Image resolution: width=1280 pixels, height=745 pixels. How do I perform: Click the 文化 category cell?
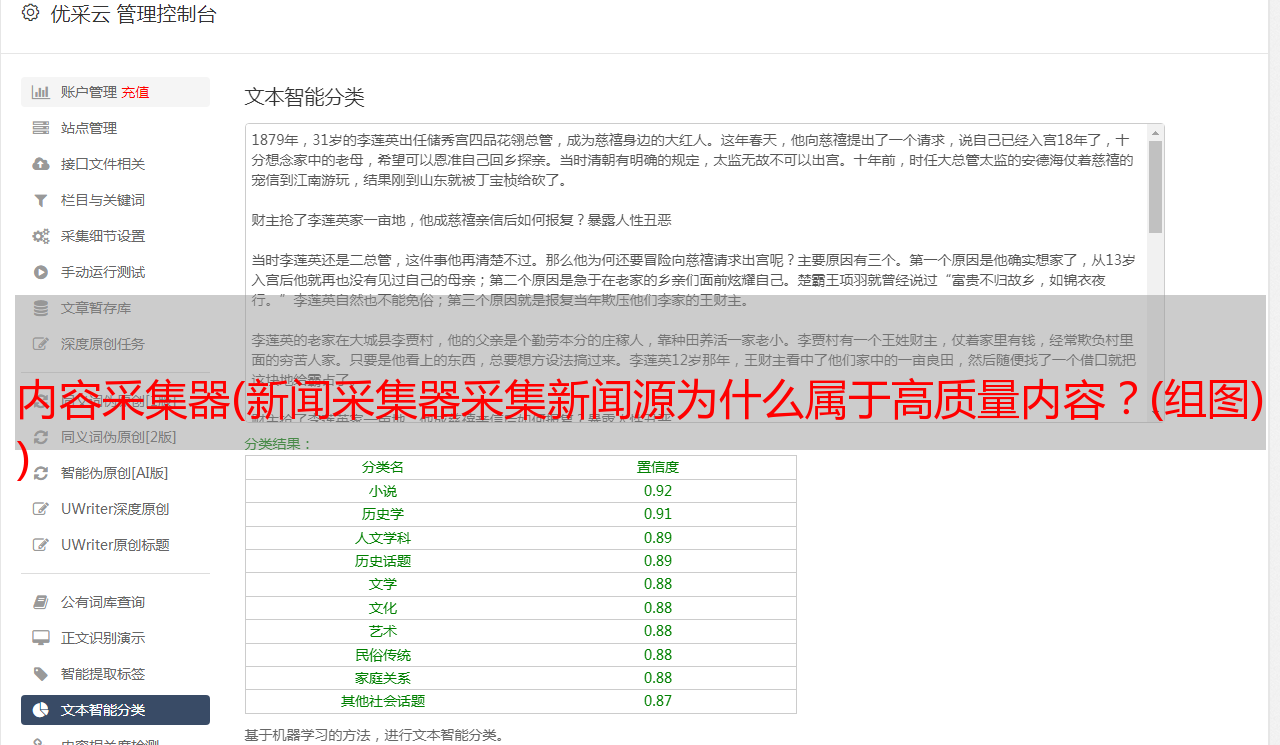383,608
